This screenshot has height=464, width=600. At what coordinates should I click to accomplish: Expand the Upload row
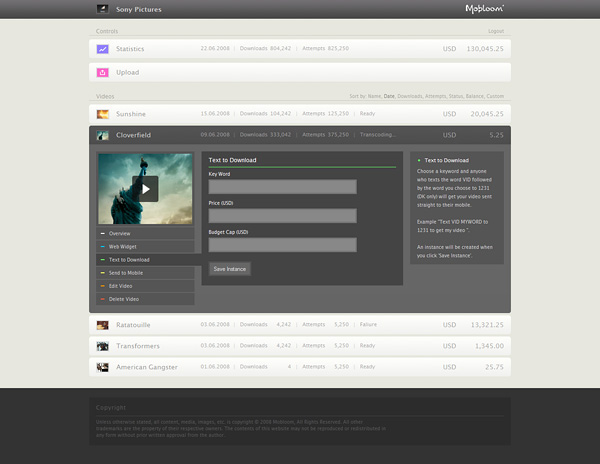[x=300, y=72]
